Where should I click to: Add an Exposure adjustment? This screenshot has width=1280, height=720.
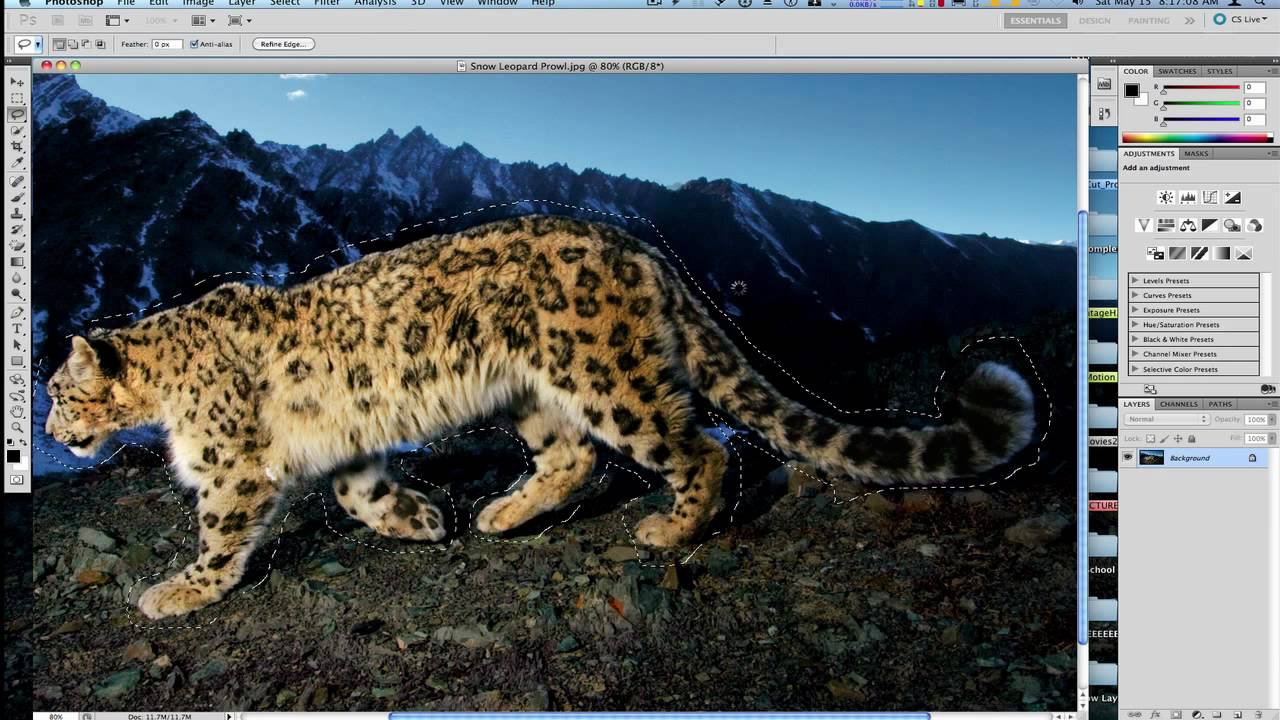[1232, 198]
